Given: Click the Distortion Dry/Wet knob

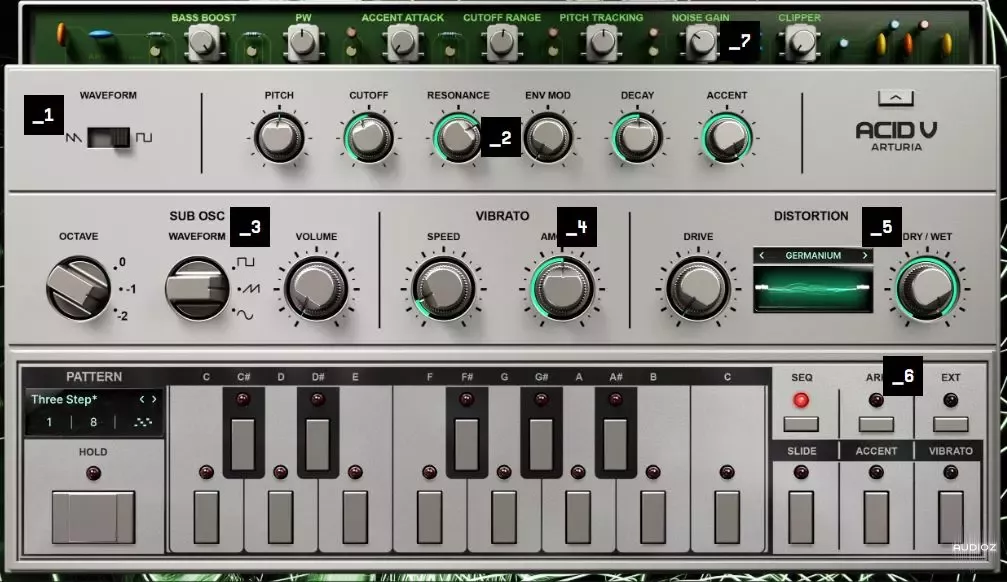Looking at the screenshot, I should click(927, 288).
